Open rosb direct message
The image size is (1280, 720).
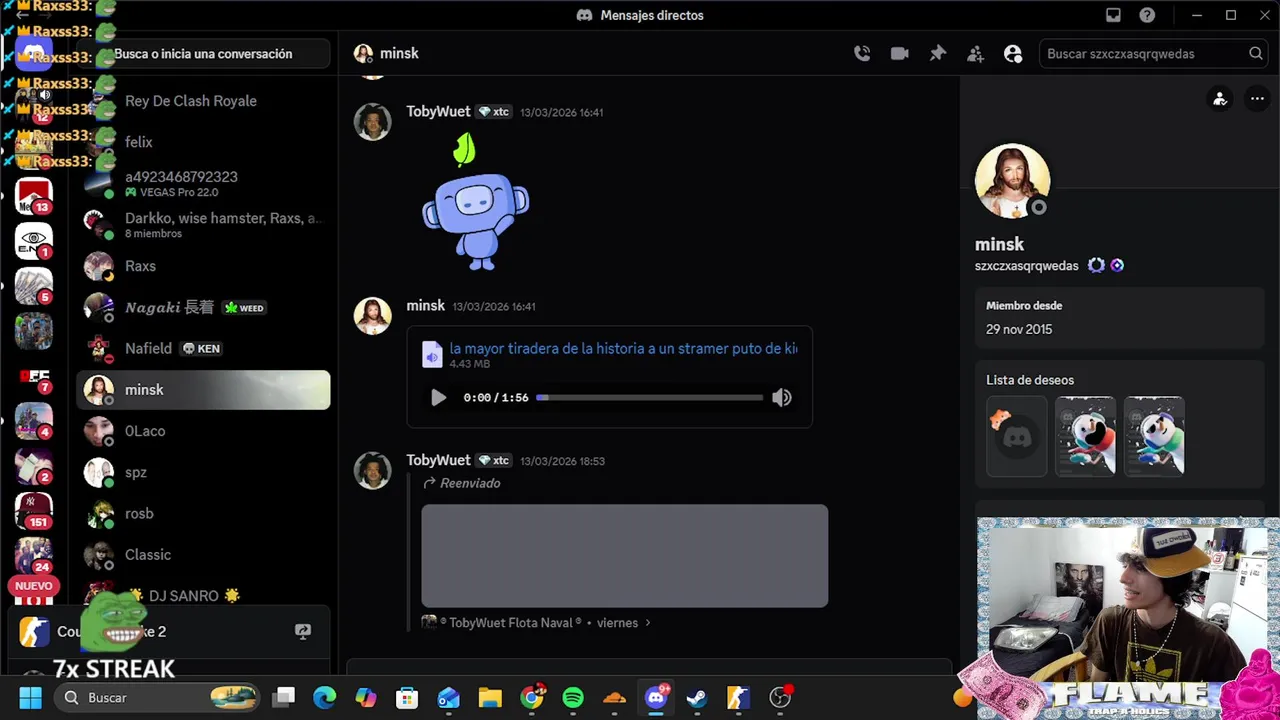203,513
